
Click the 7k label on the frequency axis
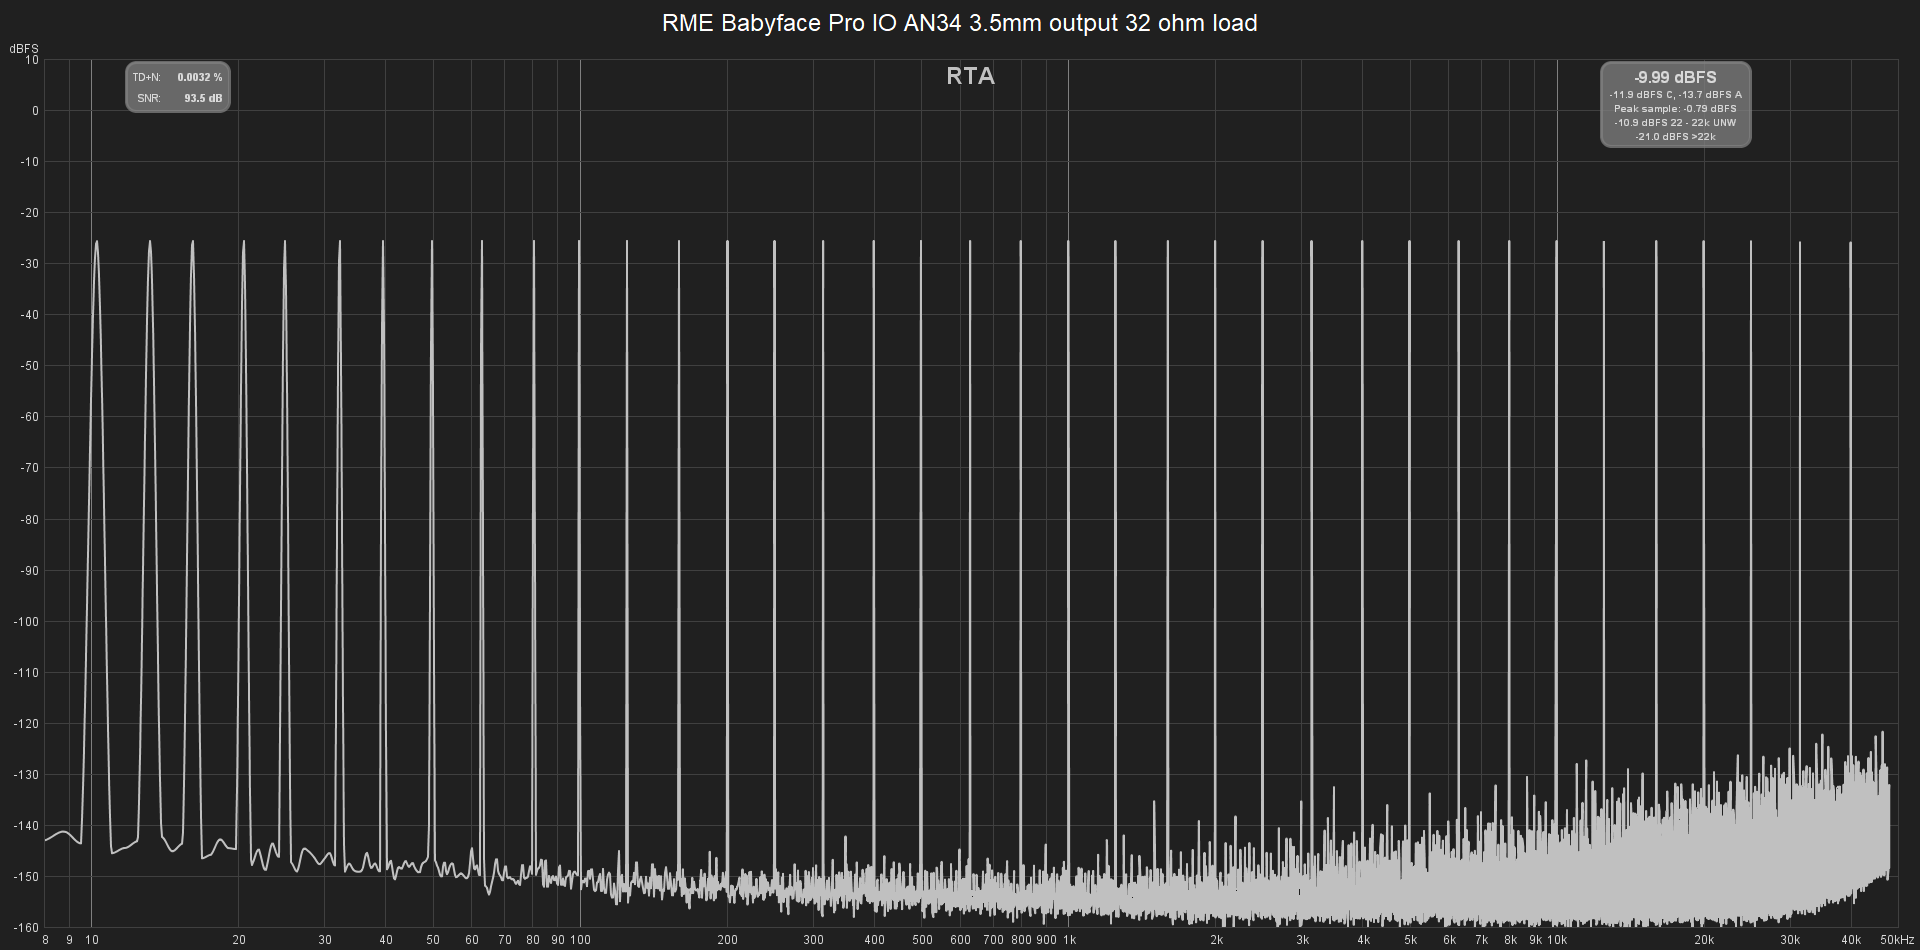[x=1482, y=940]
